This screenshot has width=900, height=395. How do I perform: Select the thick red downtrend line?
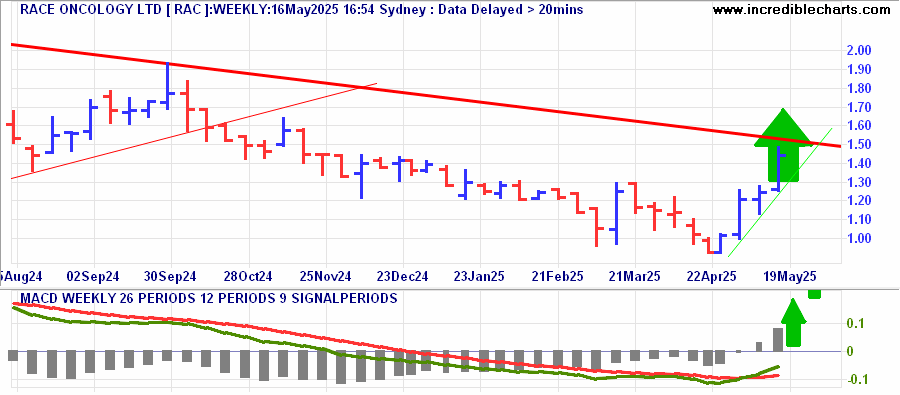coord(426,95)
